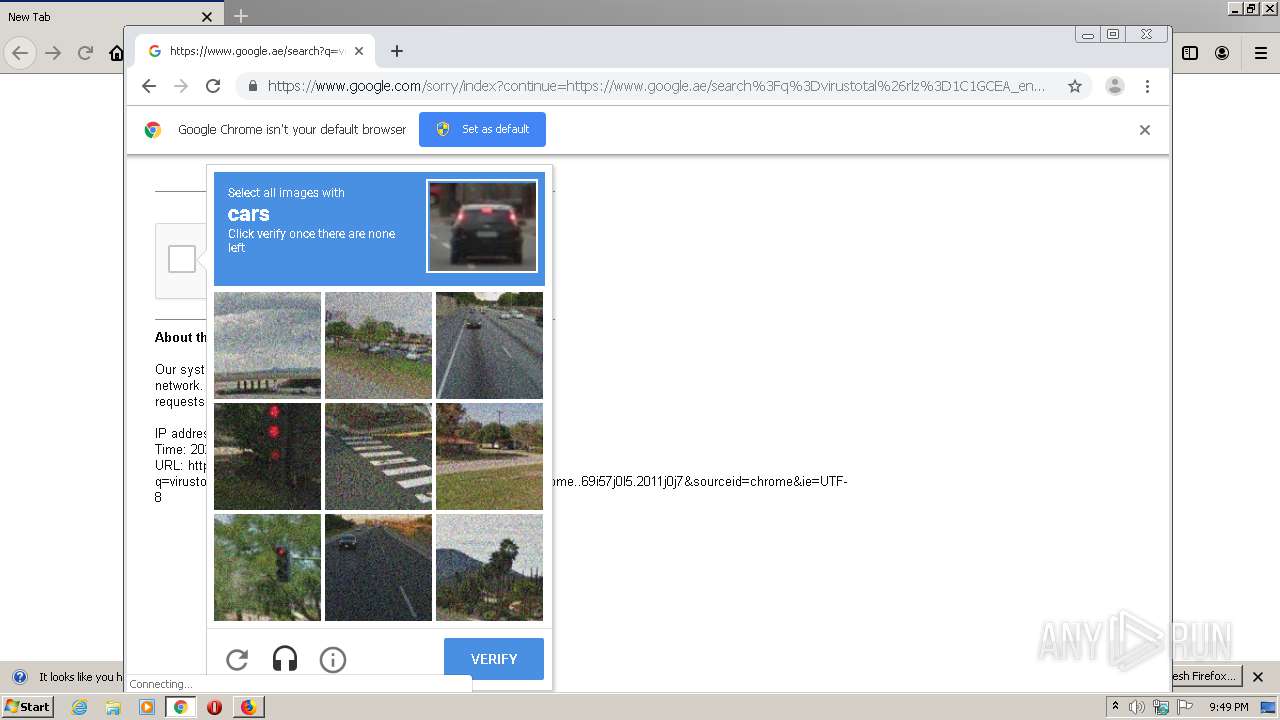The width and height of the screenshot is (1280, 720).
Task: Reload page in Firefox window
Action: click(x=86, y=53)
